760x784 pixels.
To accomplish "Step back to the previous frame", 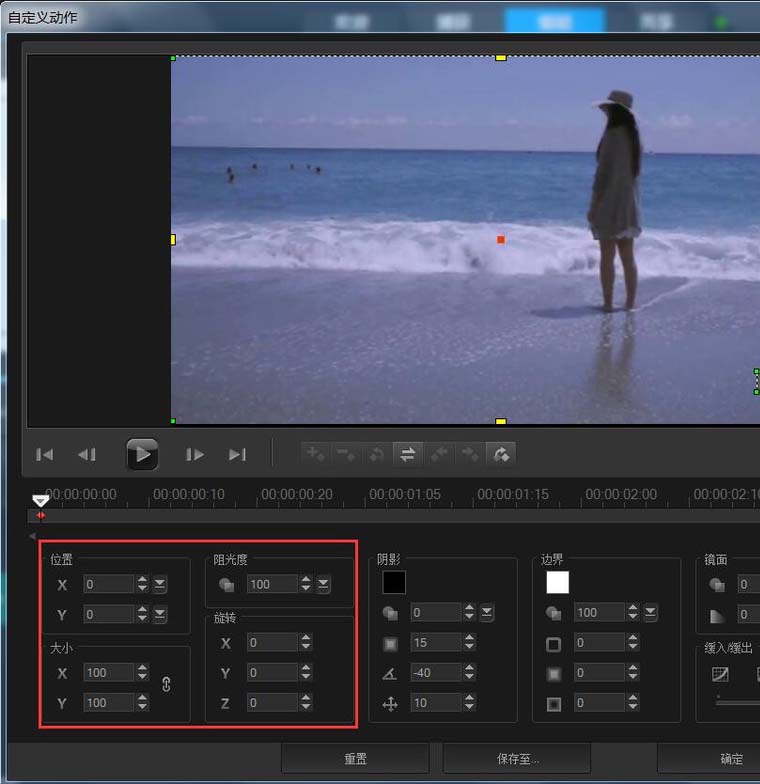I will 87,454.
